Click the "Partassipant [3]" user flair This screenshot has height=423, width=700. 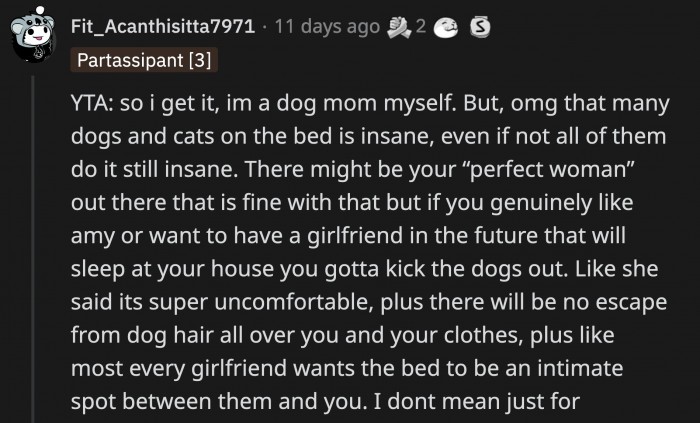coord(144,61)
